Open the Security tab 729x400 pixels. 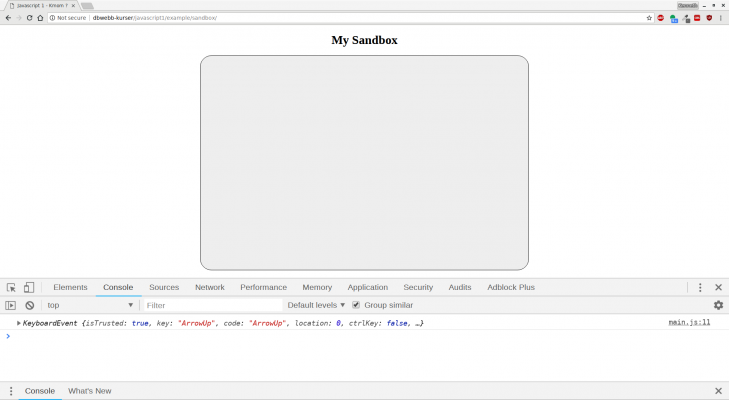coord(418,287)
